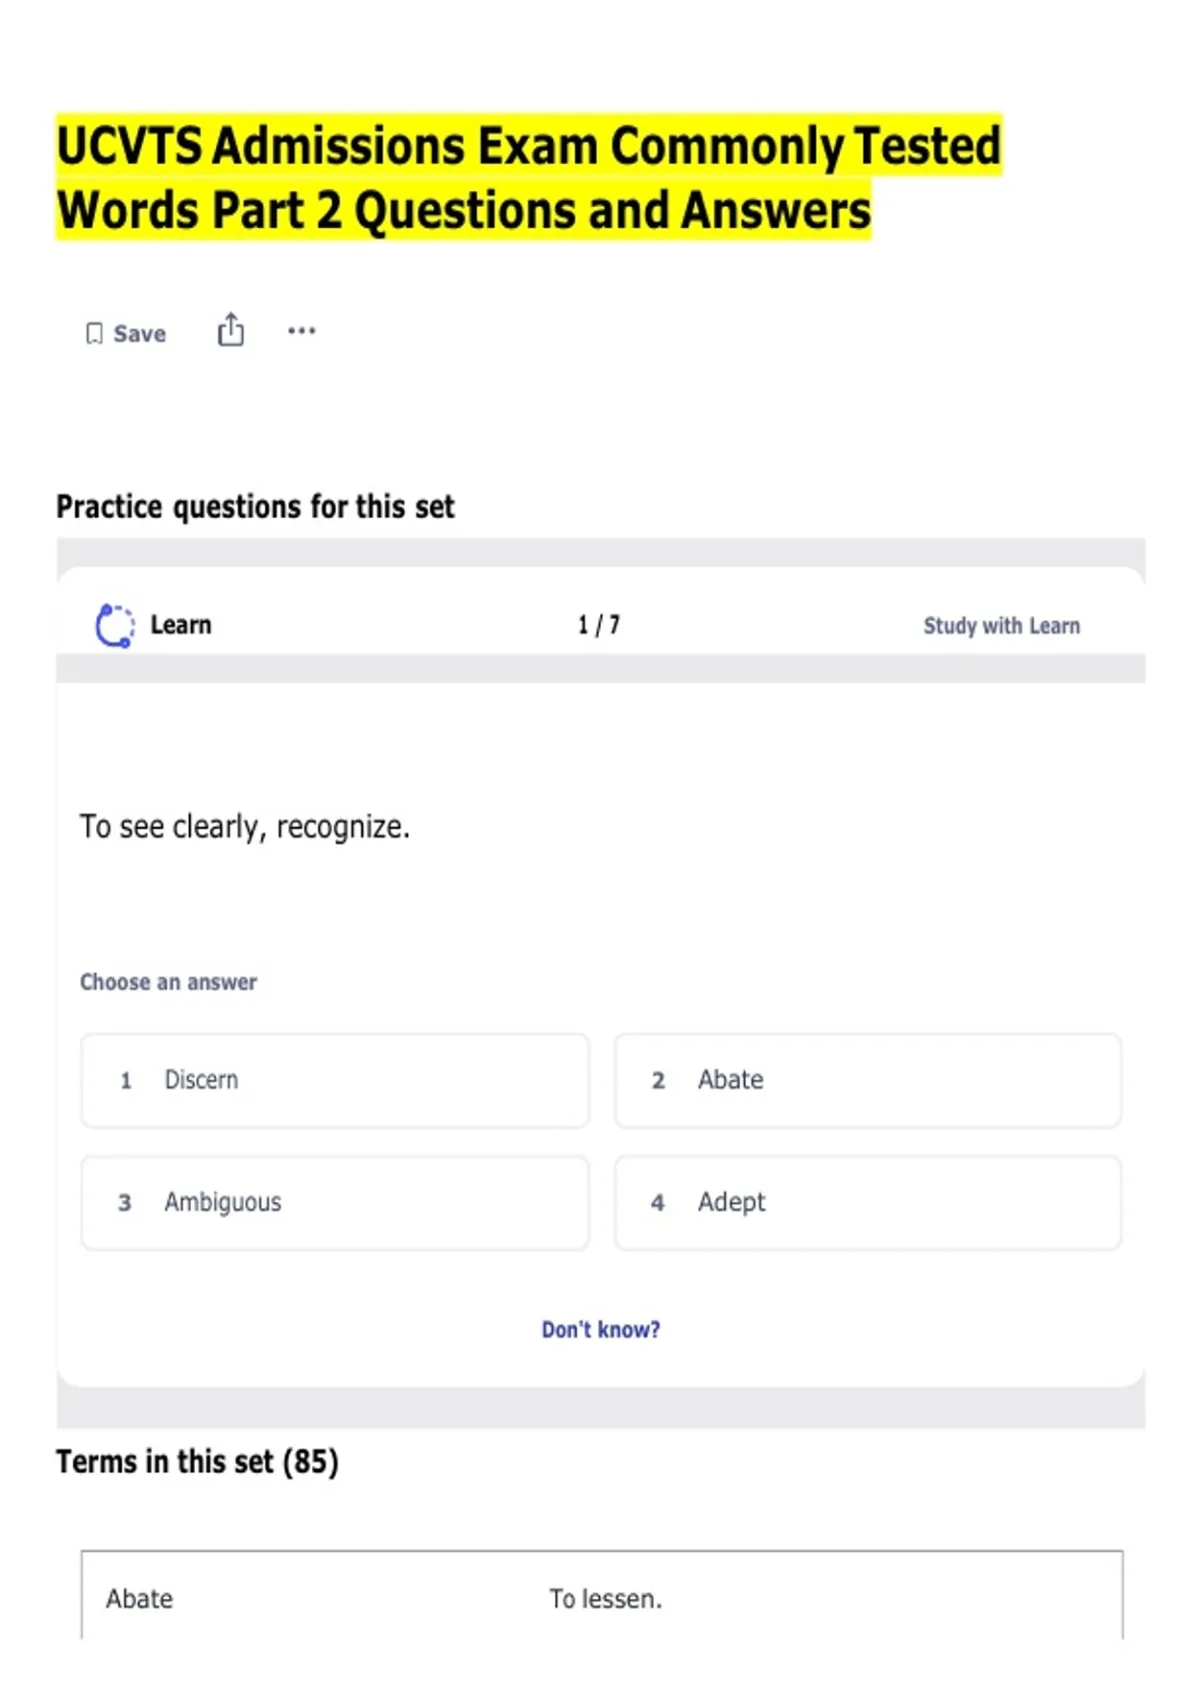1200x1700 pixels.
Task: Click the Save bookmark icon
Action: click(x=94, y=334)
